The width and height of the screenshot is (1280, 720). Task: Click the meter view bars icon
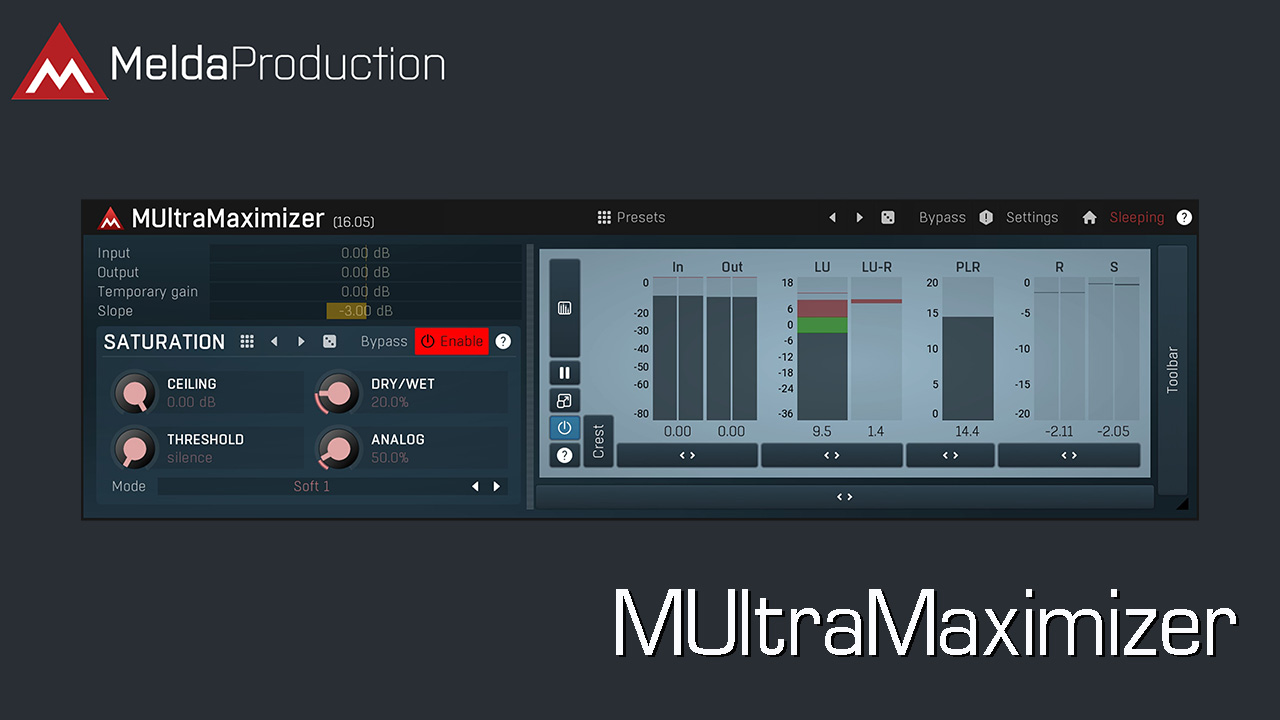coord(564,308)
